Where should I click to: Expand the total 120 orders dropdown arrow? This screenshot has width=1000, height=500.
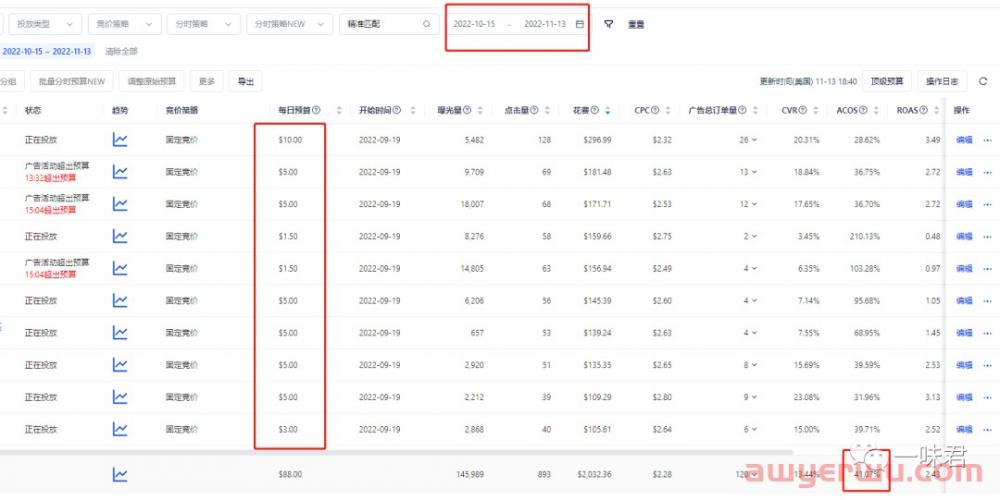pos(754,475)
